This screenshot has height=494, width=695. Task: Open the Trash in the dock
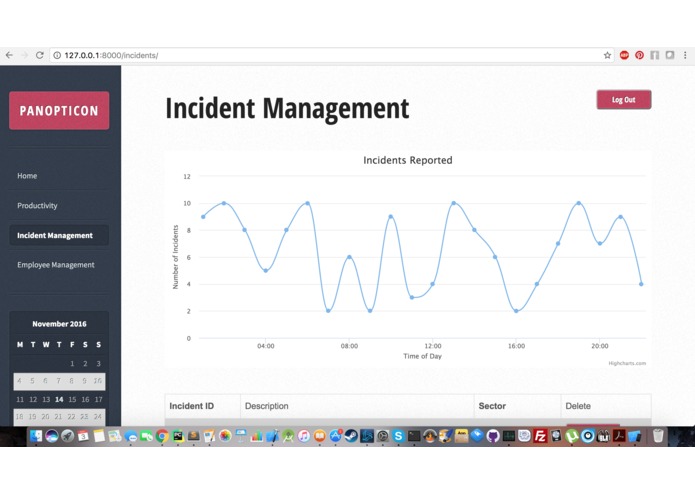[658, 436]
